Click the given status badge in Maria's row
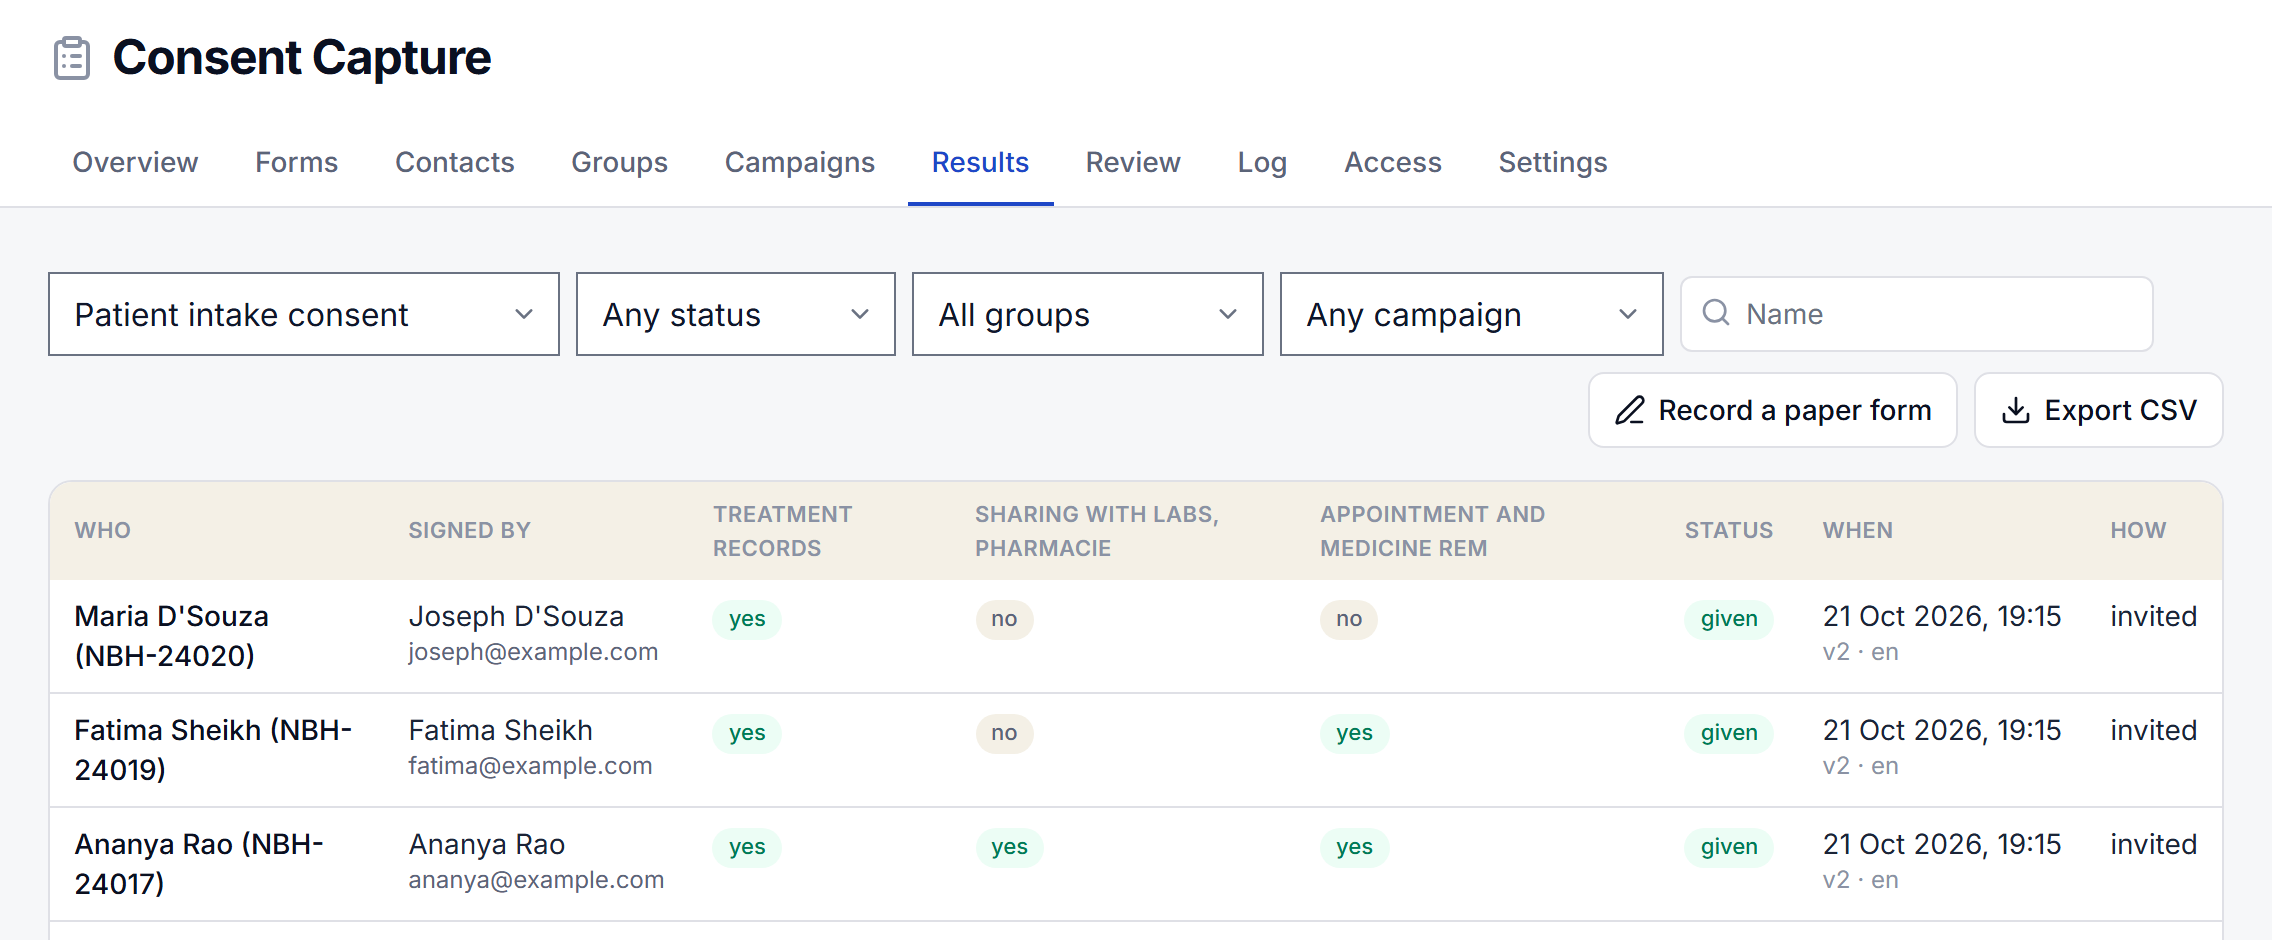The image size is (2272, 940). tap(1729, 619)
